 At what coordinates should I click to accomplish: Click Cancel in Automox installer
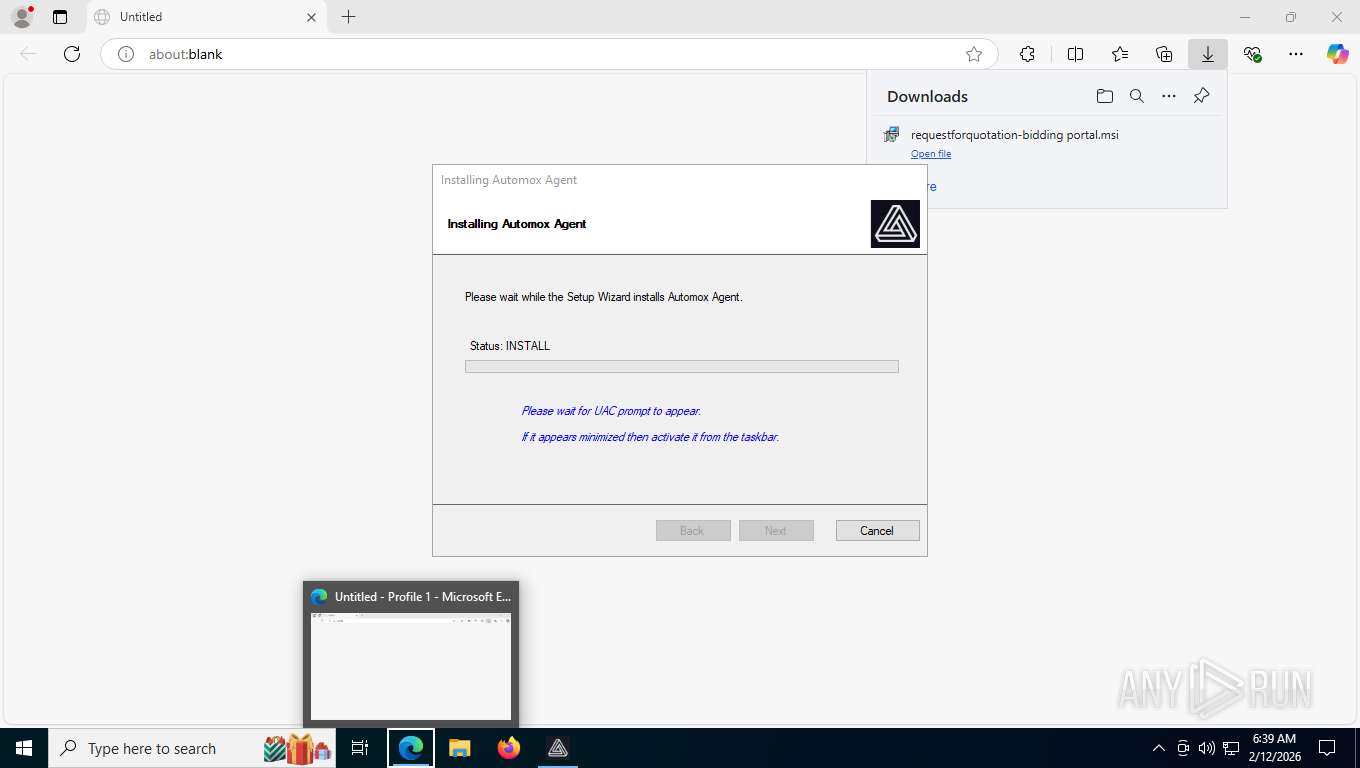(877, 531)
